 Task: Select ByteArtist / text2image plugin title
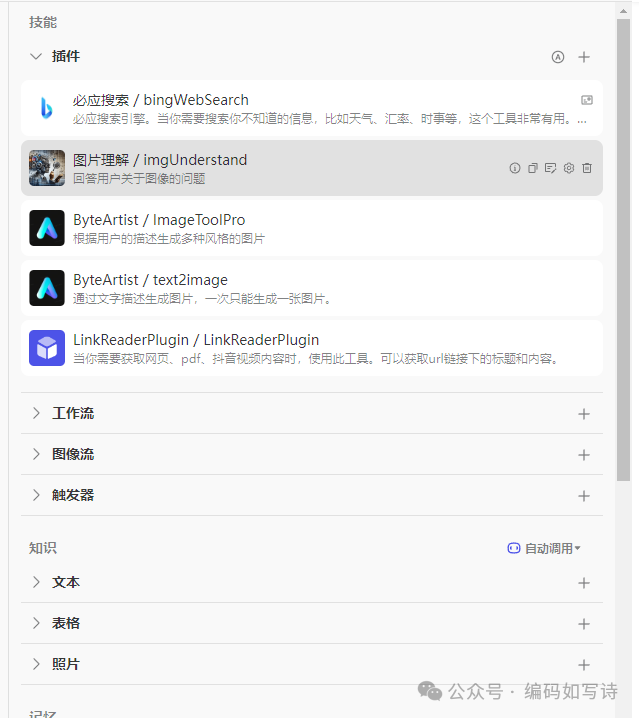coord(150,280)
